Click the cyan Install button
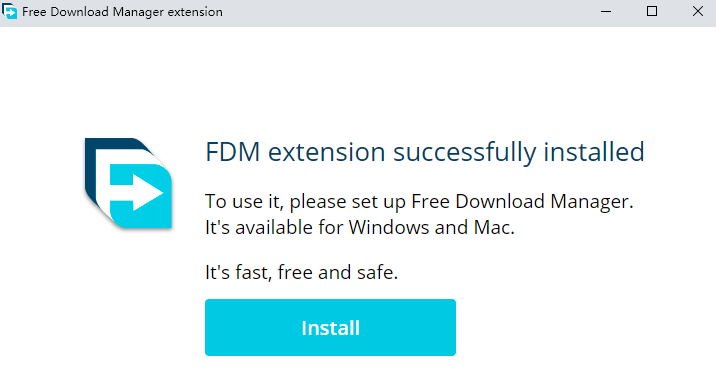716x373 pixels. [330, 327]
